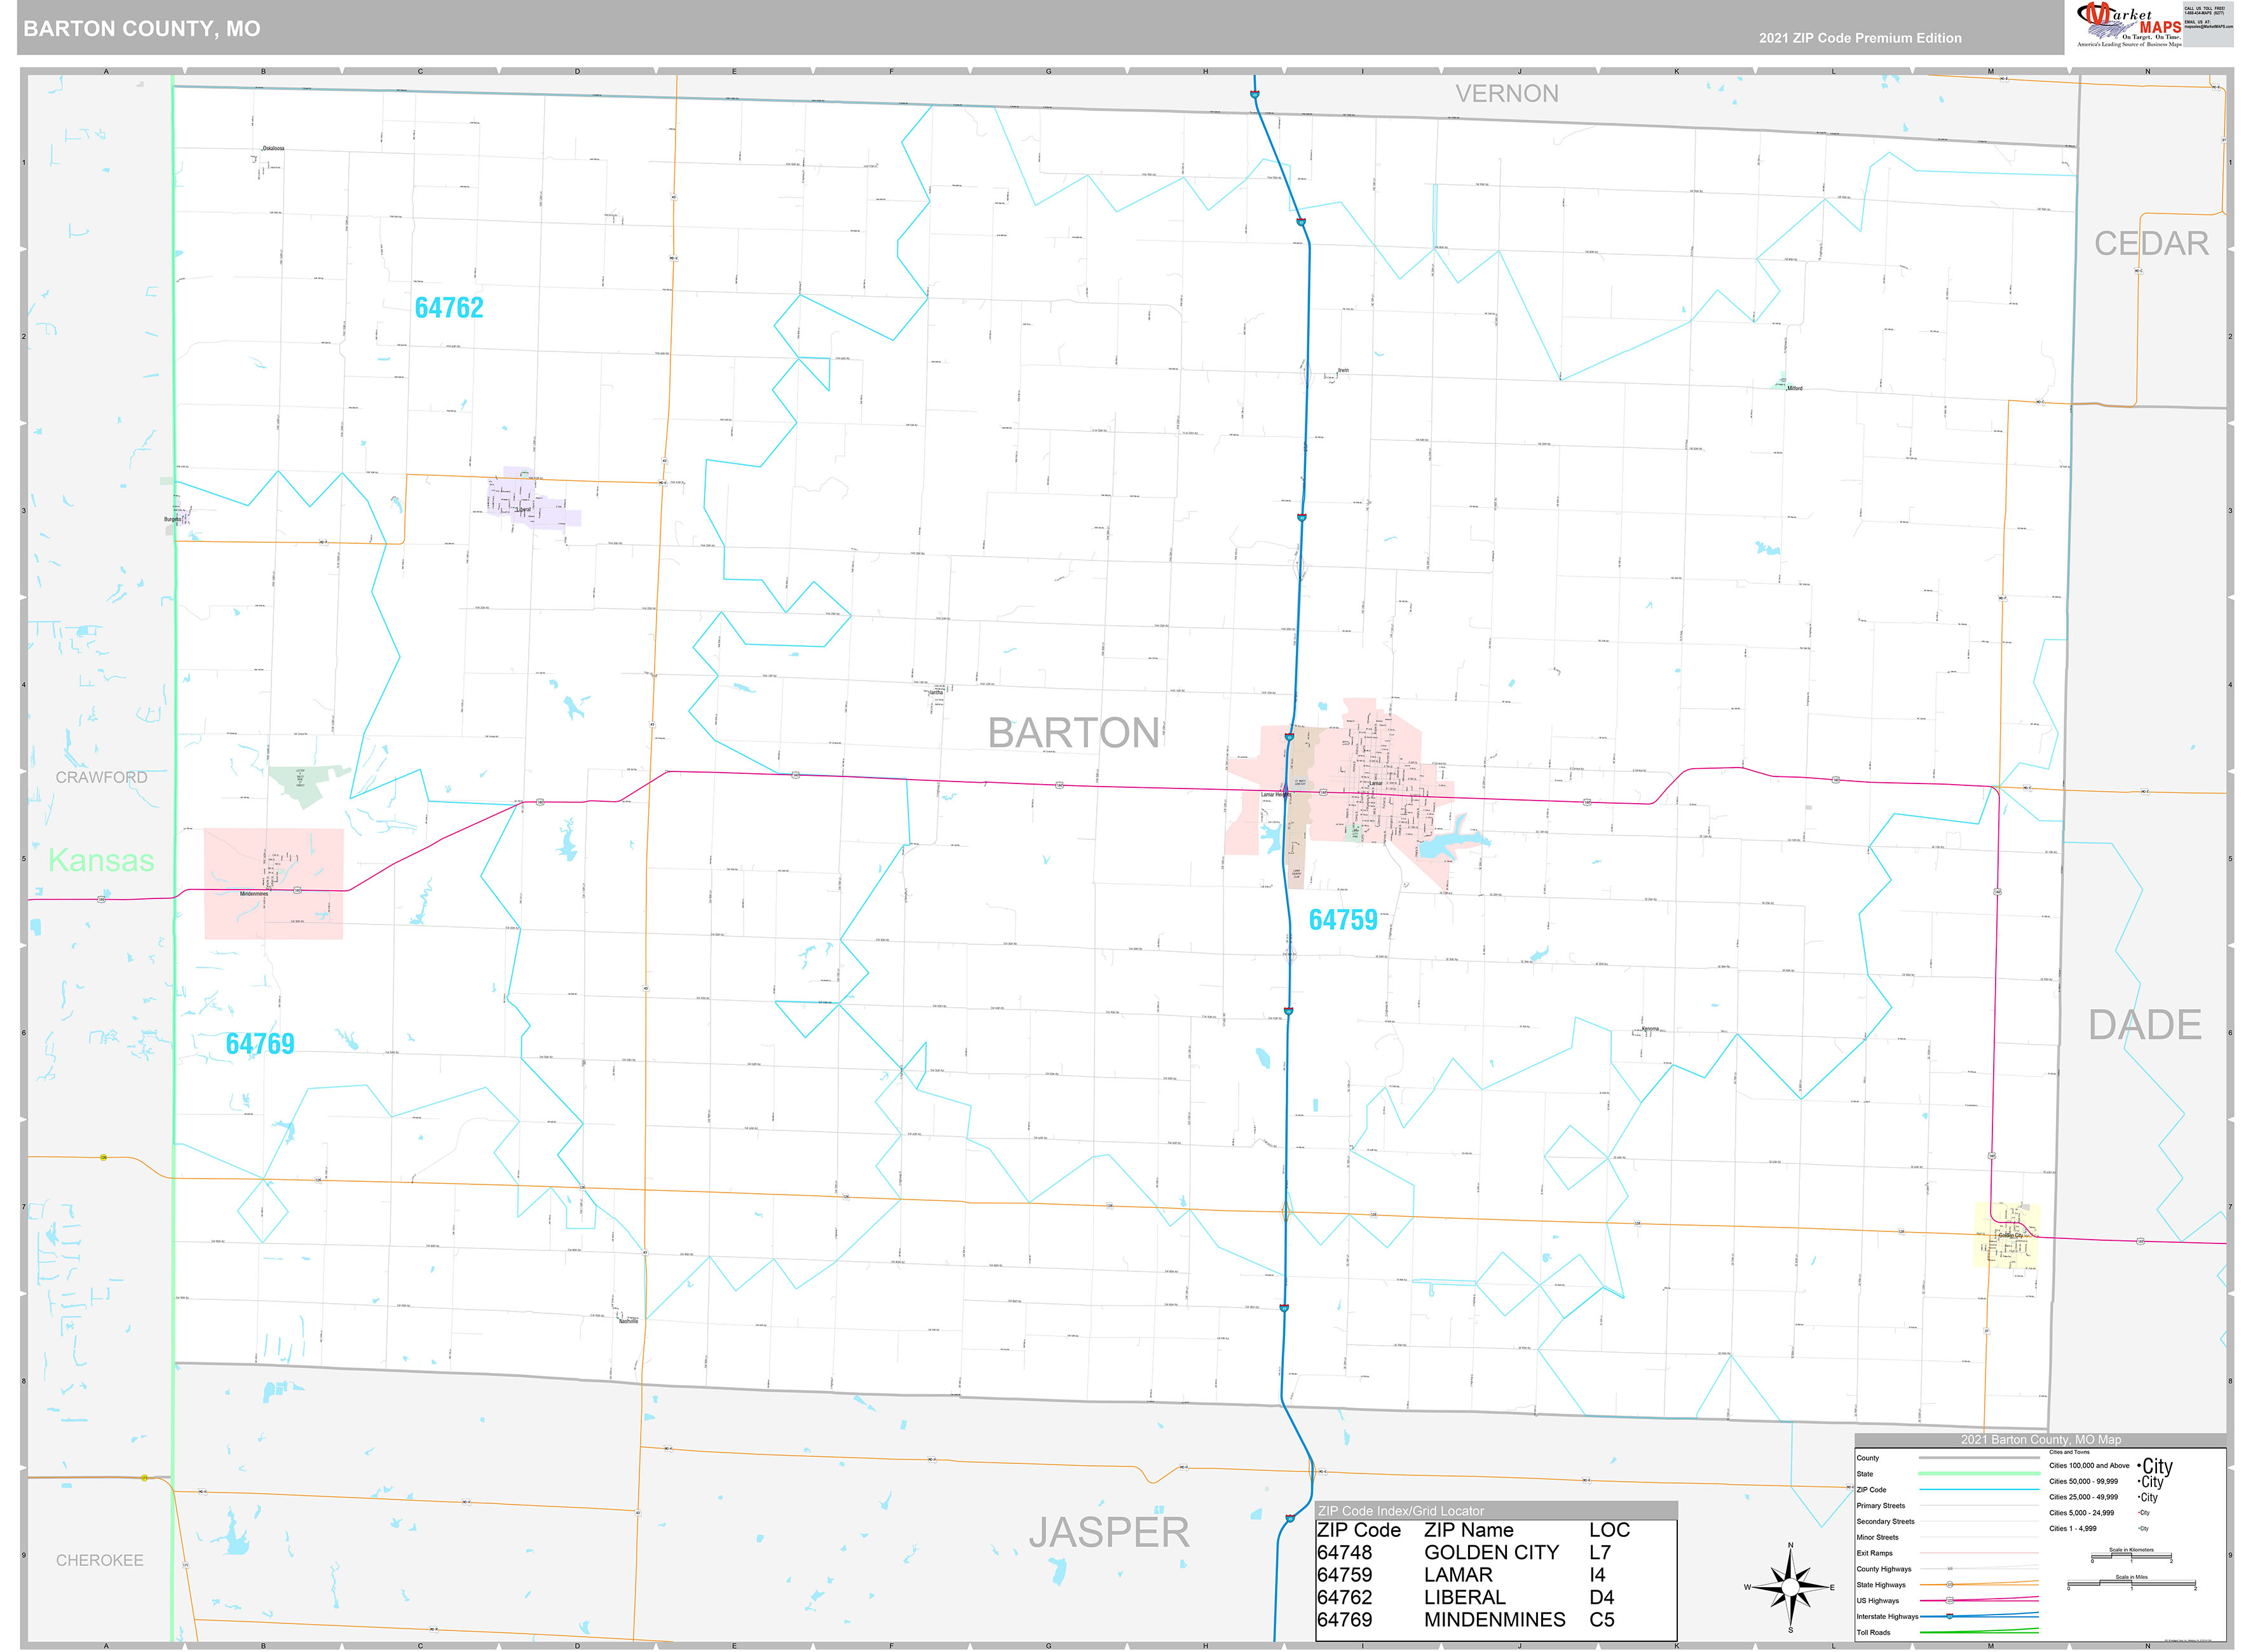Click the US Highways shield symbol in legend

(1950, 1601)
